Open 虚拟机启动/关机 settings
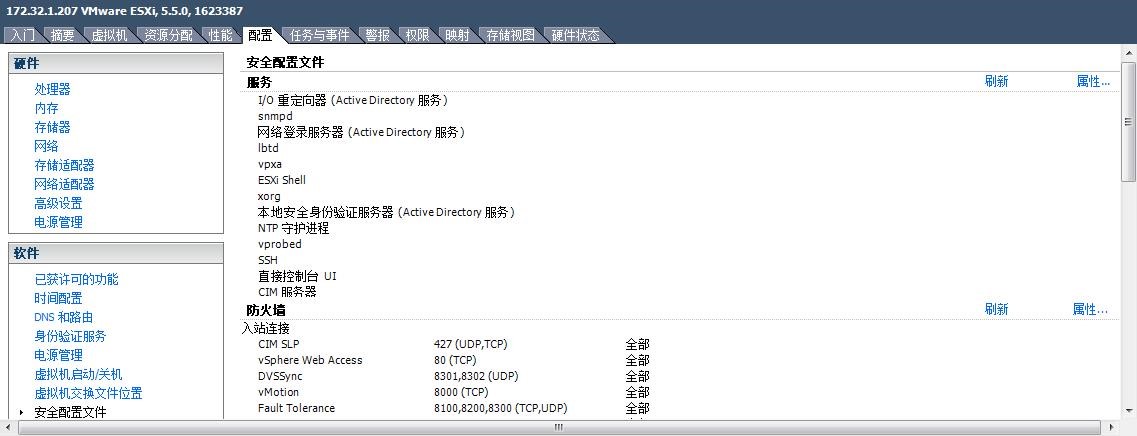Screen dimensions: 1137x436 coord(78,374)
